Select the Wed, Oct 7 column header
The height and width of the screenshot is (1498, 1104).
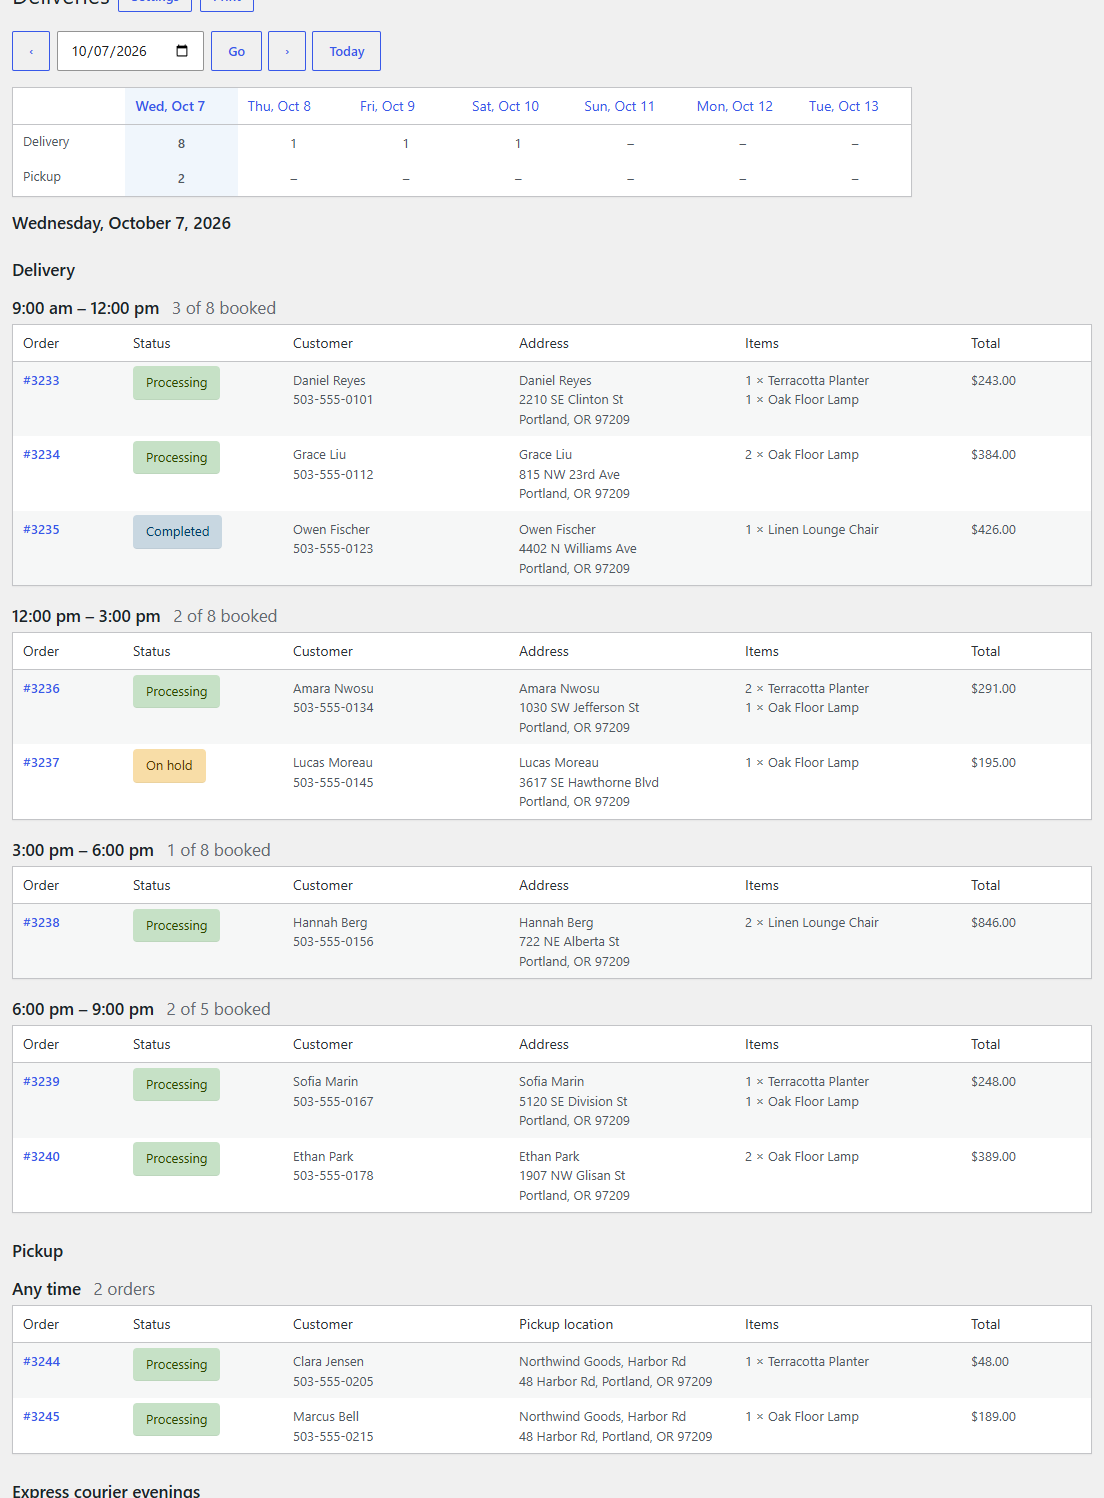click(170, 106)
